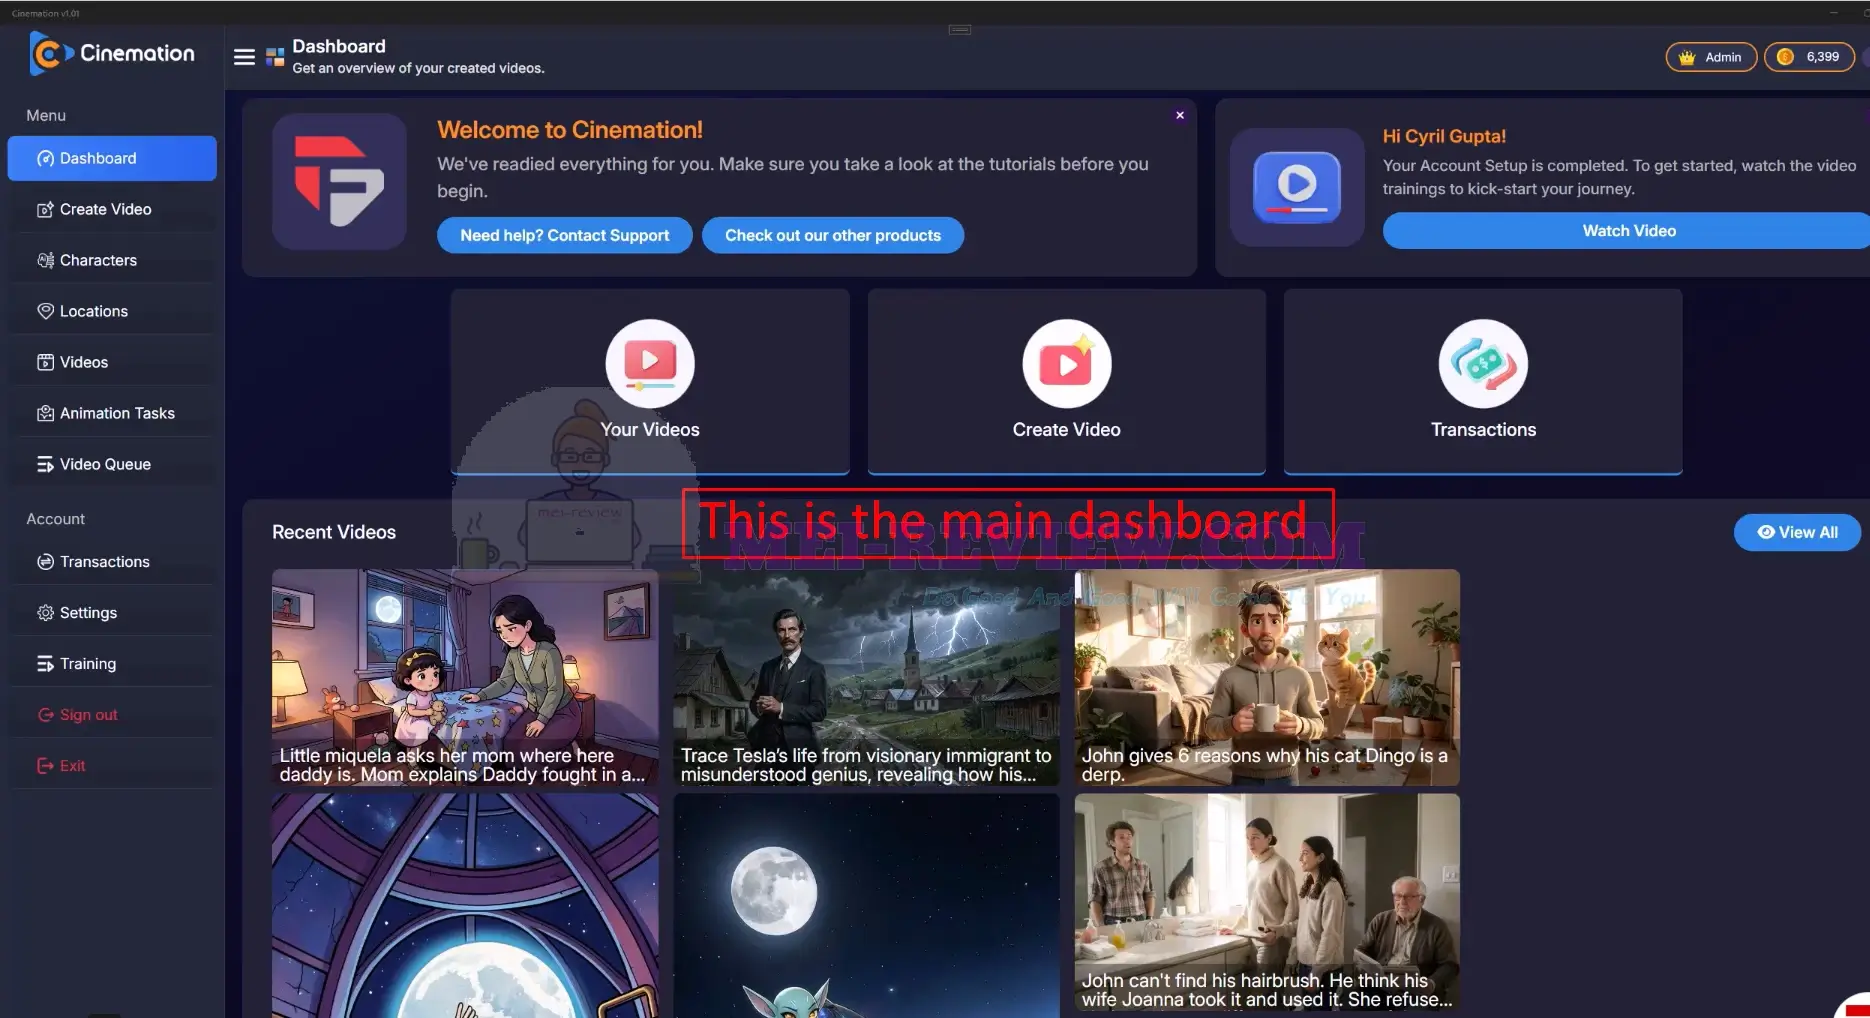Image resolution: width=1870 pixels, height=1018 pixels.
Task: Open Videos in the sidebar menu
Action: pos(112,362)
